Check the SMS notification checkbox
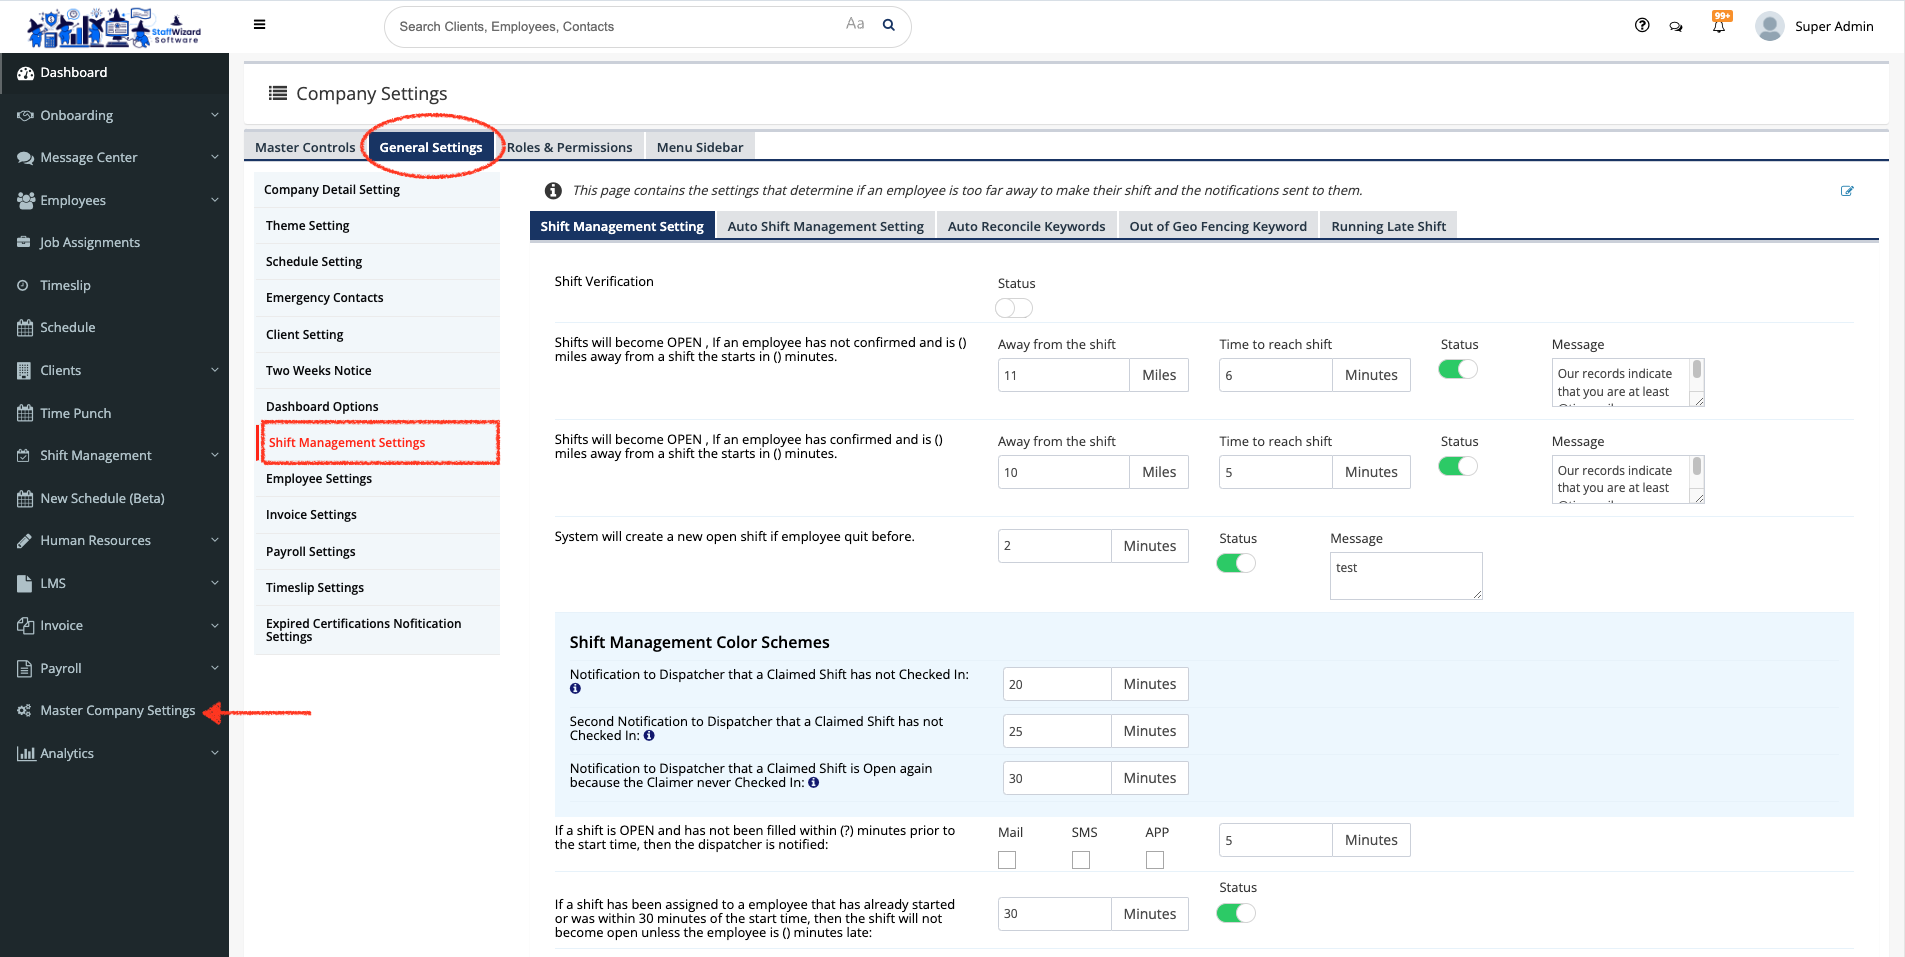Image resolution: width=1905 pixels, height=957 pixels. pos(1081,860)
